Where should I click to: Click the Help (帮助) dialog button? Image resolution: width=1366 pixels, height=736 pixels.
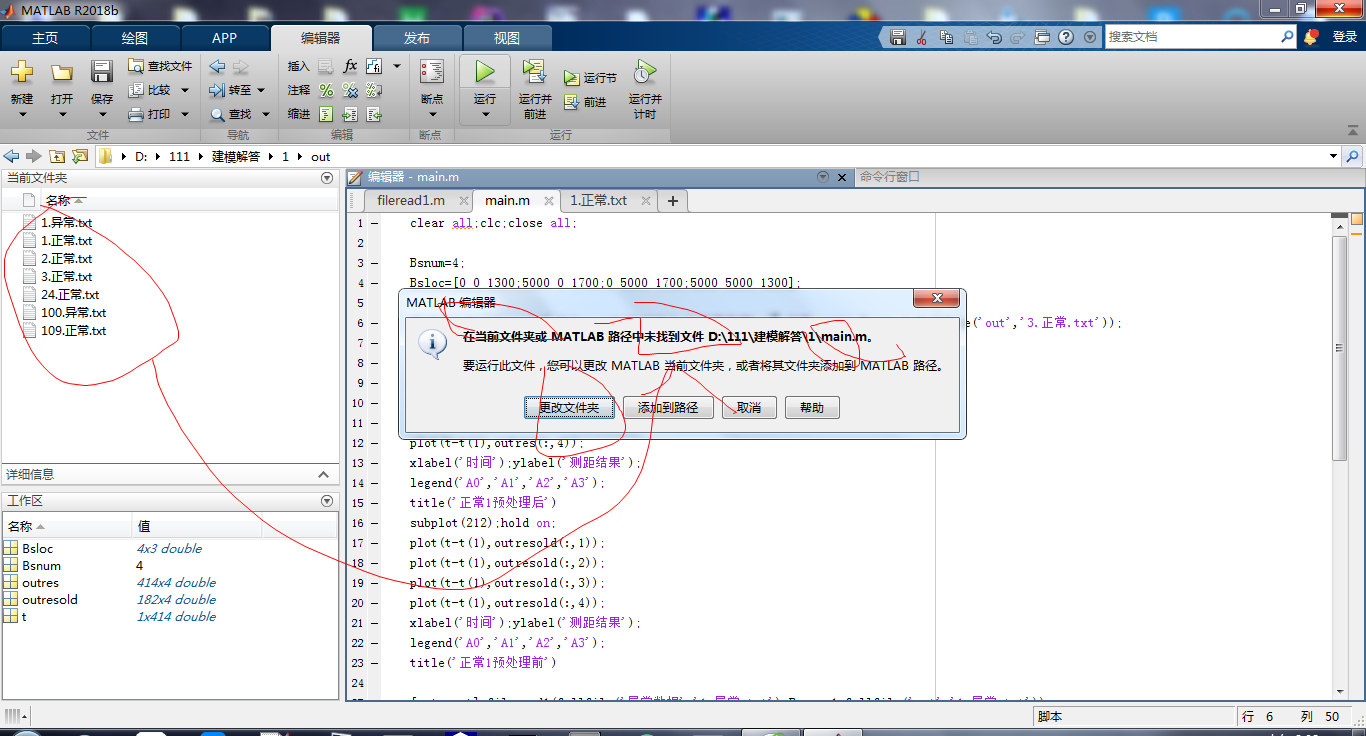(812, 408)
